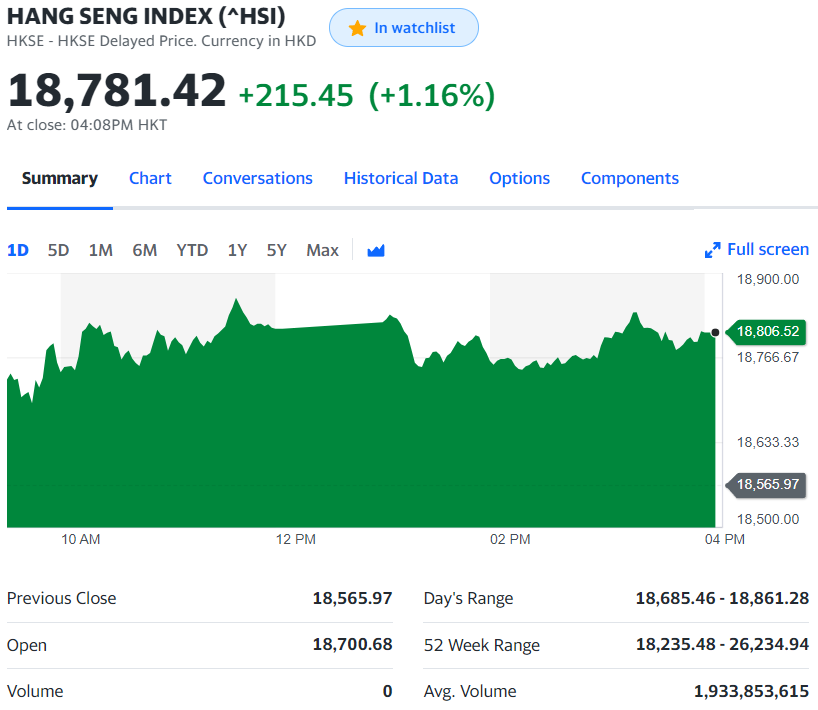
Task: Click the 02 PM axis label
Action: [x=510, y=539]
